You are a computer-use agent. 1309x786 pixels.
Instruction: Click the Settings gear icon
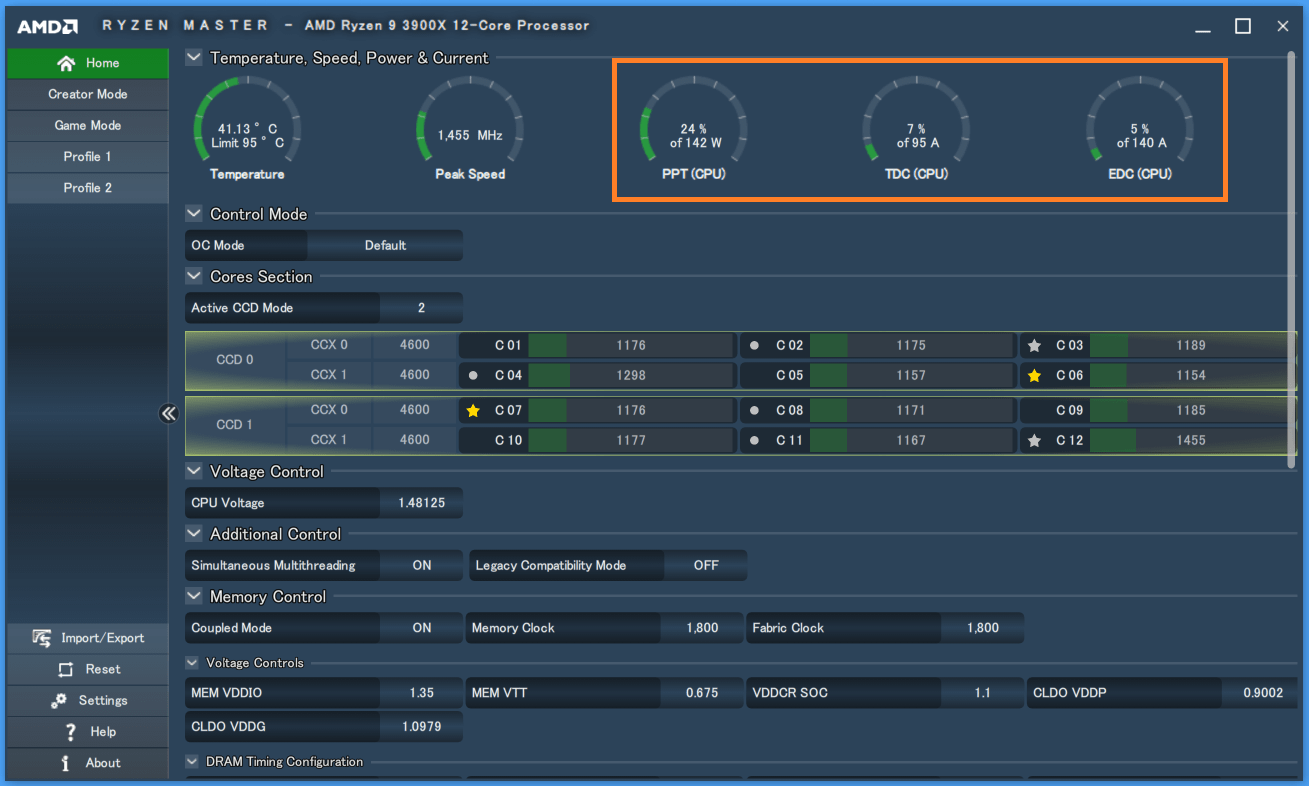click(59, 700)
